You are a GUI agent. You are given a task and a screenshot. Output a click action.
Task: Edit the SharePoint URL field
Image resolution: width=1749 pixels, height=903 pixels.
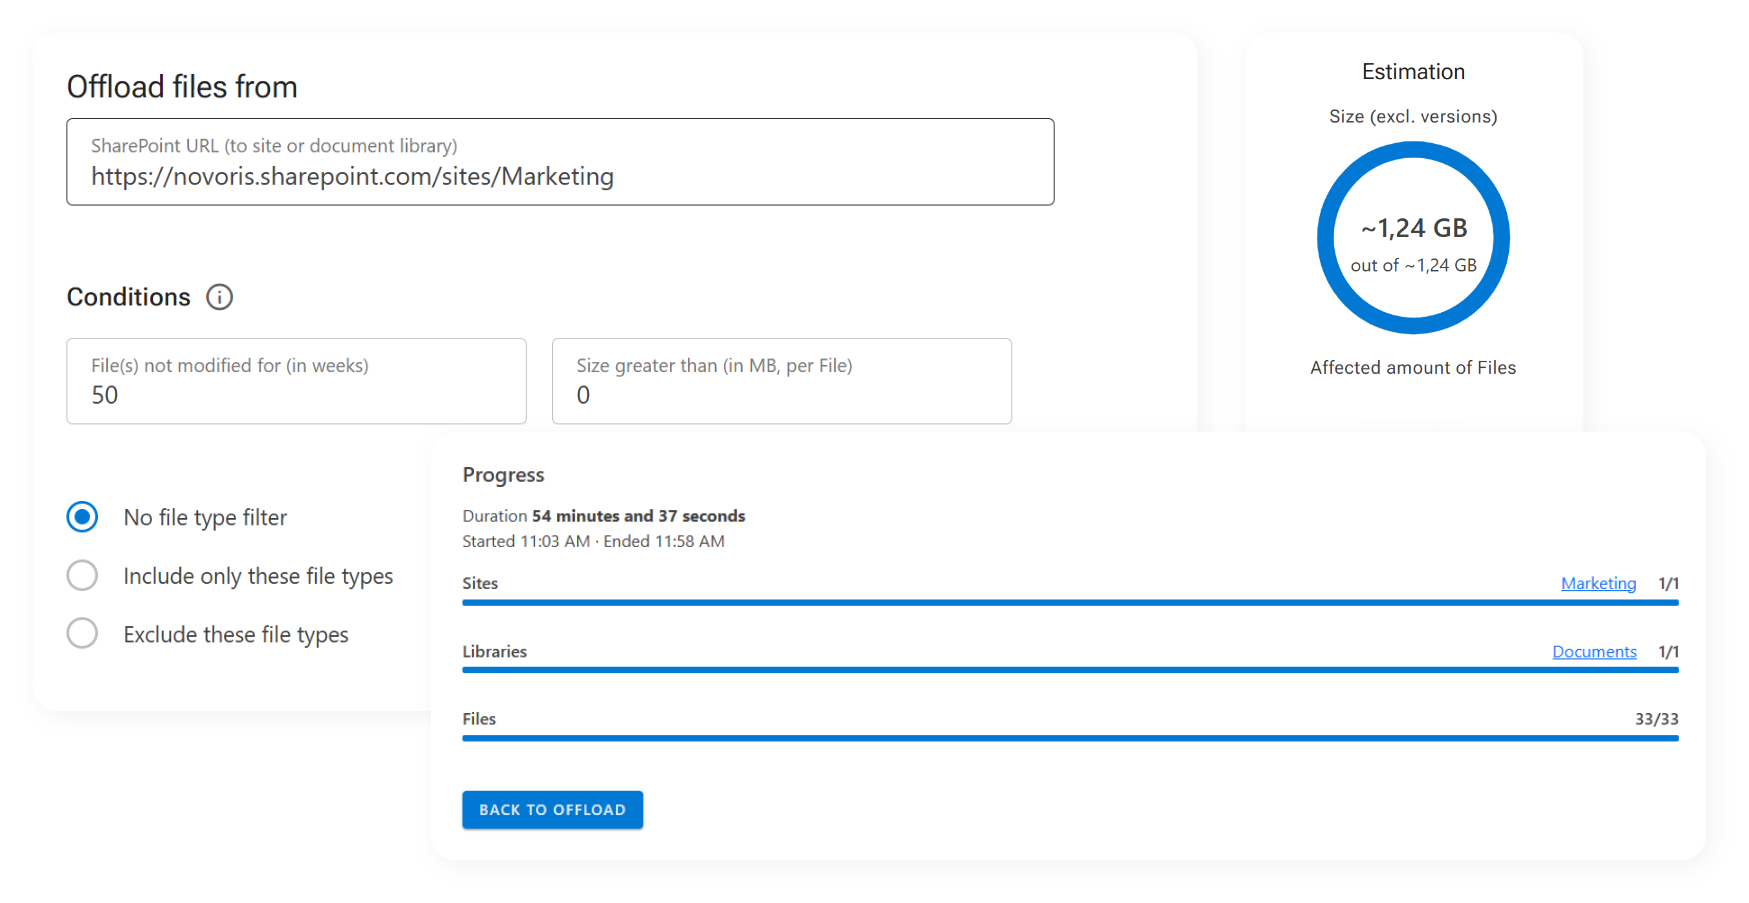point(560,176)
